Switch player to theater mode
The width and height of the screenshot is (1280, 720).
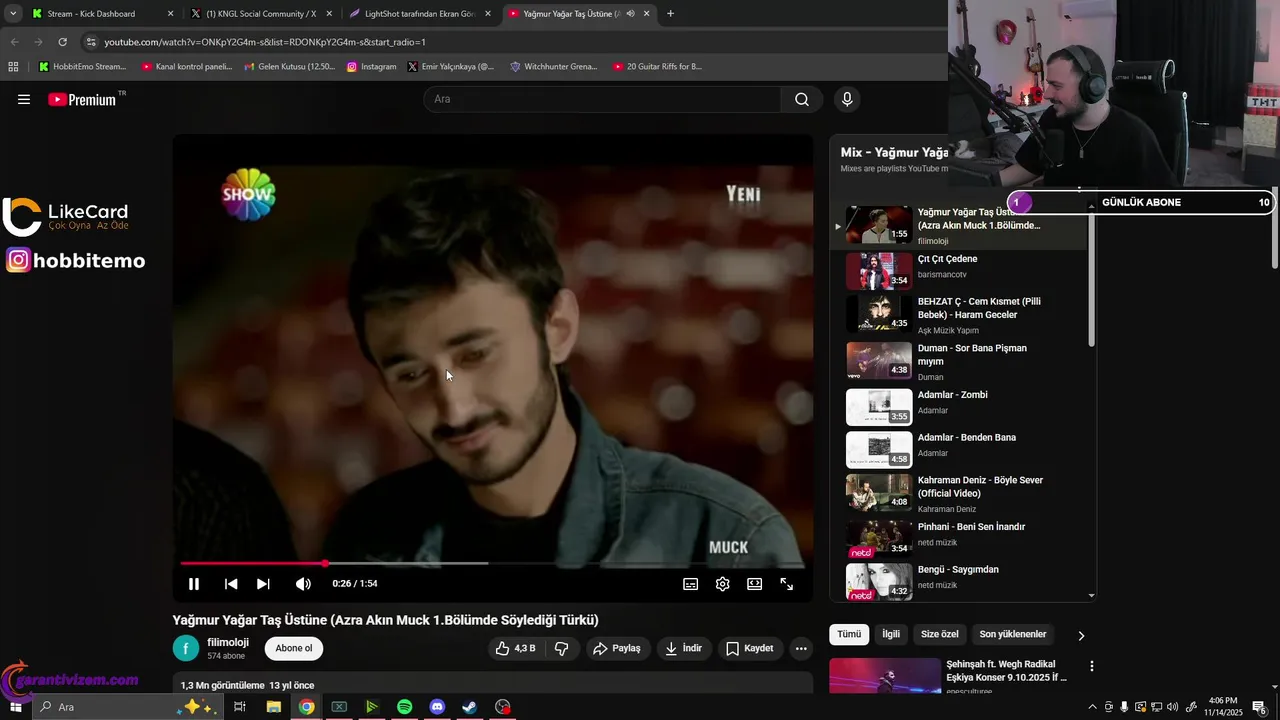point(754,584)
